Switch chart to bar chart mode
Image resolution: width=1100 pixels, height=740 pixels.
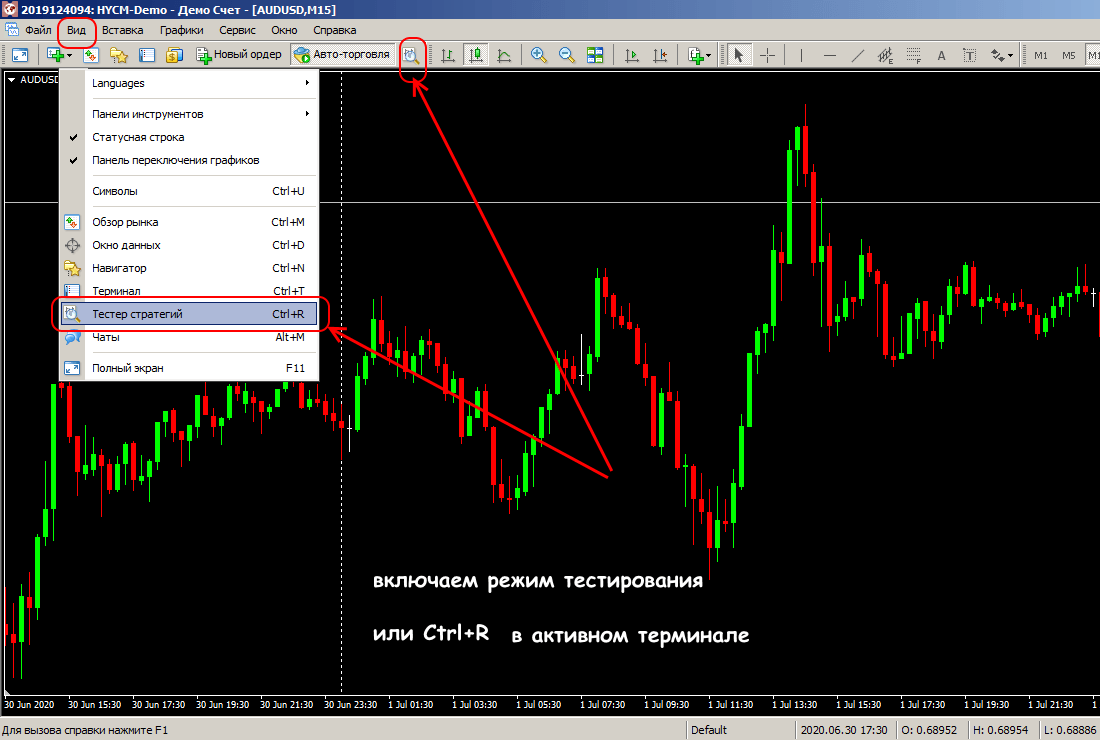[447, 55]
